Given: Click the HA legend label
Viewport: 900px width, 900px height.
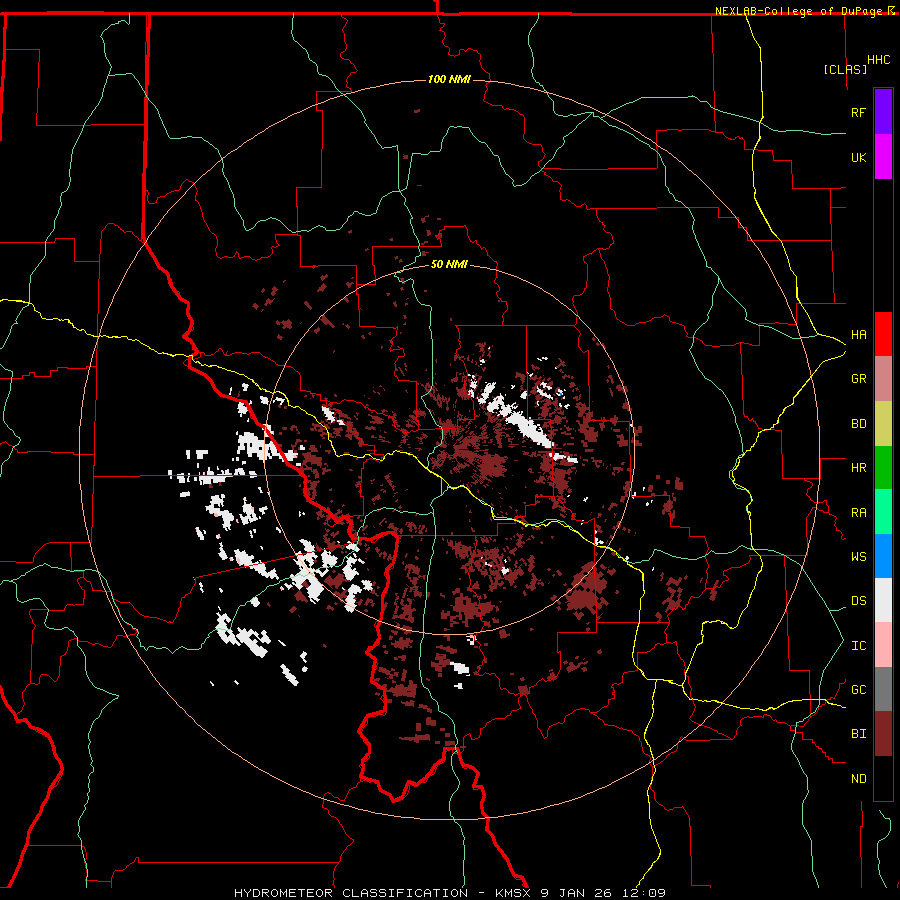Looking at the screenshot, I should pos(858,335).
